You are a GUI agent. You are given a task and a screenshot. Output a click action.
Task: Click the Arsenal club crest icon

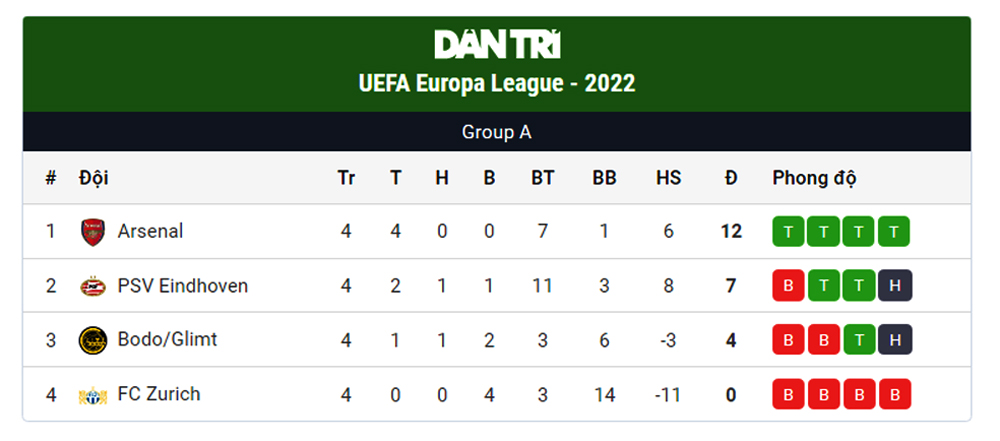93,232
